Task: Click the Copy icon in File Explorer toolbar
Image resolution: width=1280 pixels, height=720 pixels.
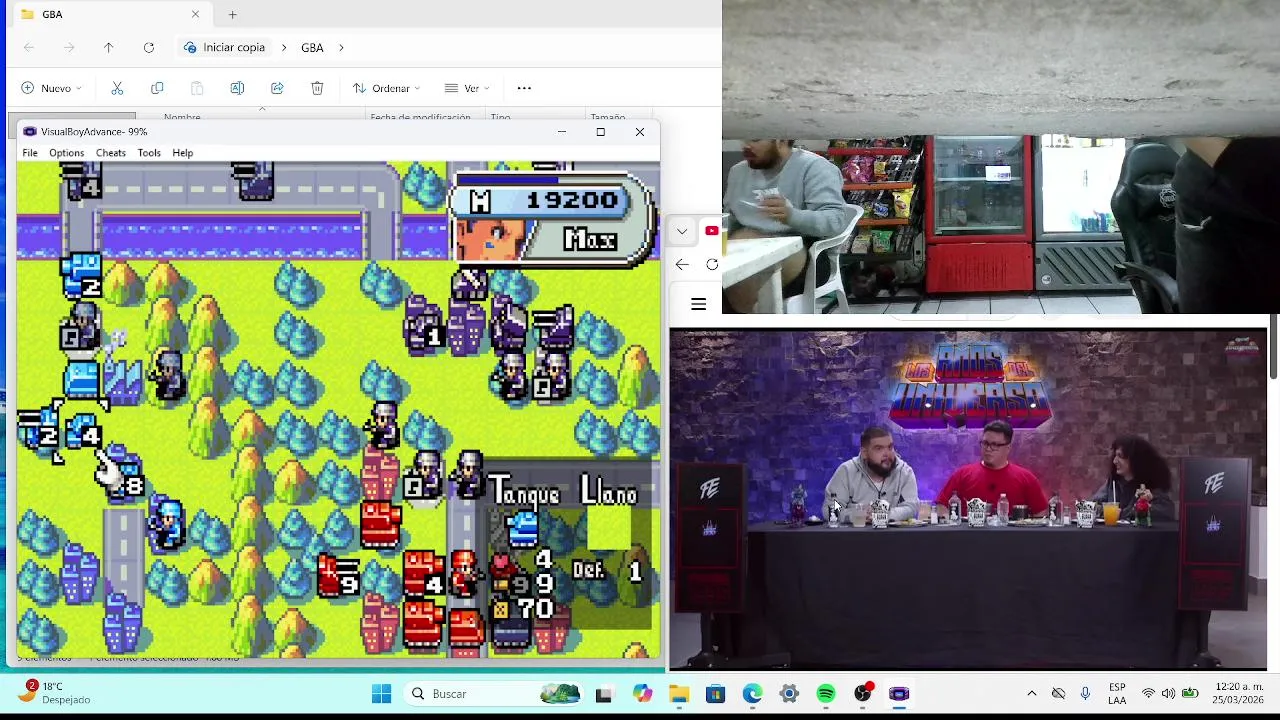Action: point(157,88)
